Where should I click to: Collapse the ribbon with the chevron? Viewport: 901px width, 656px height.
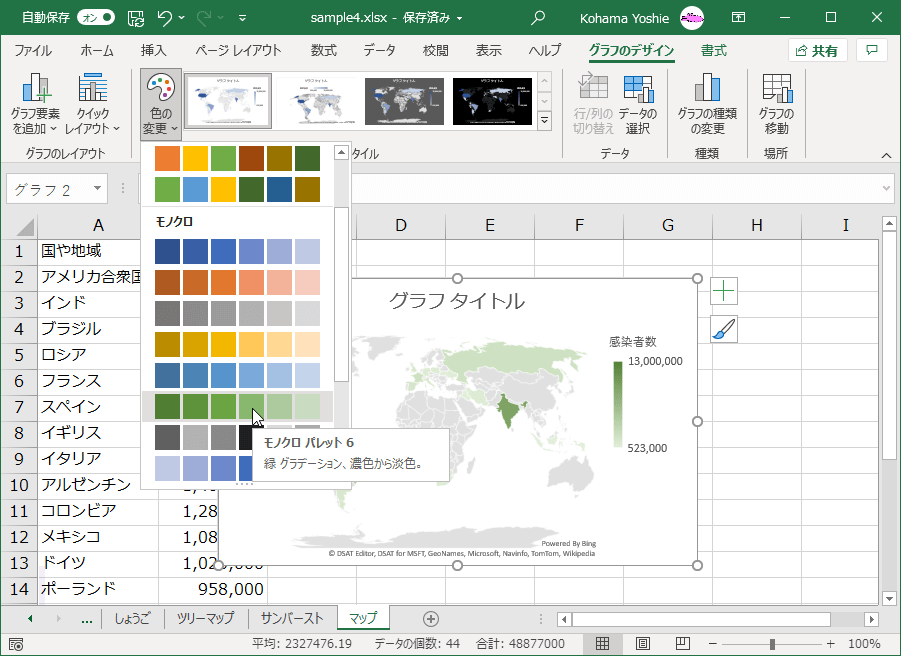coord(885,155)
